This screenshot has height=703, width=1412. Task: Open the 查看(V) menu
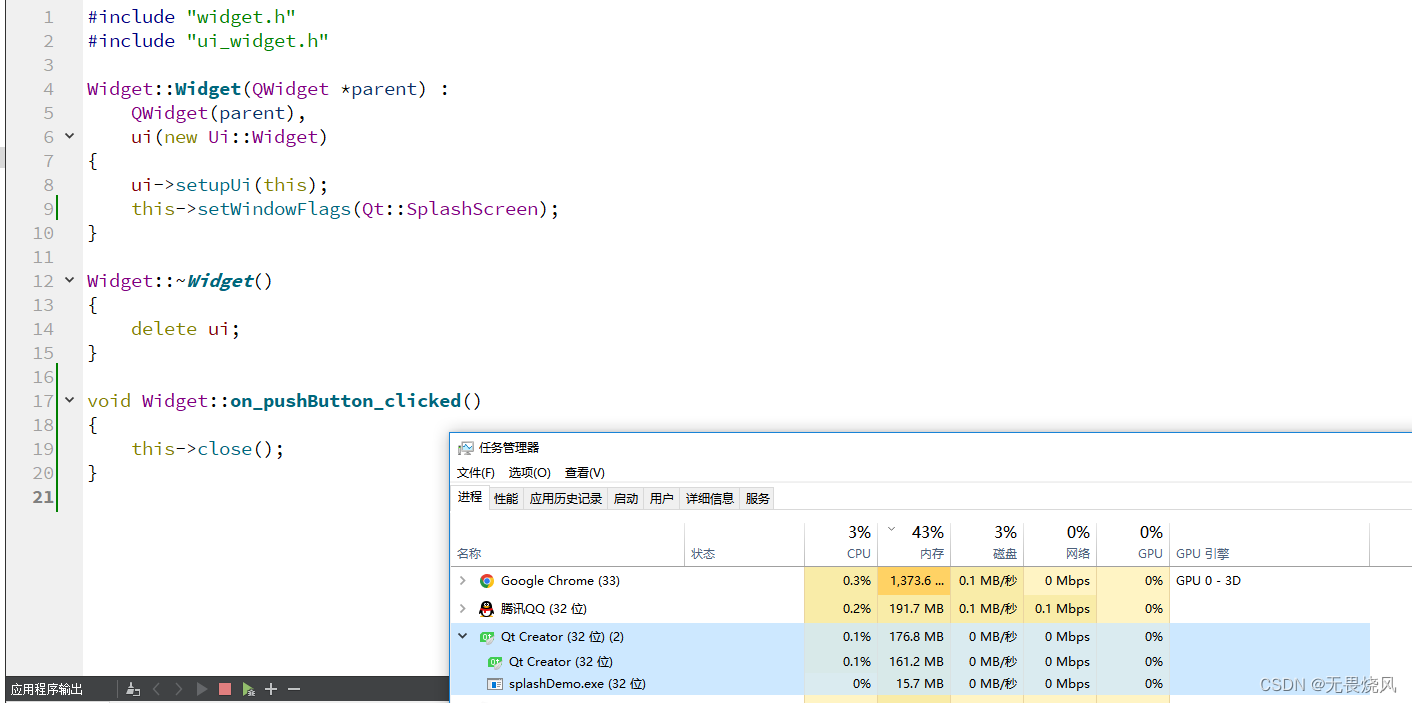584,472
